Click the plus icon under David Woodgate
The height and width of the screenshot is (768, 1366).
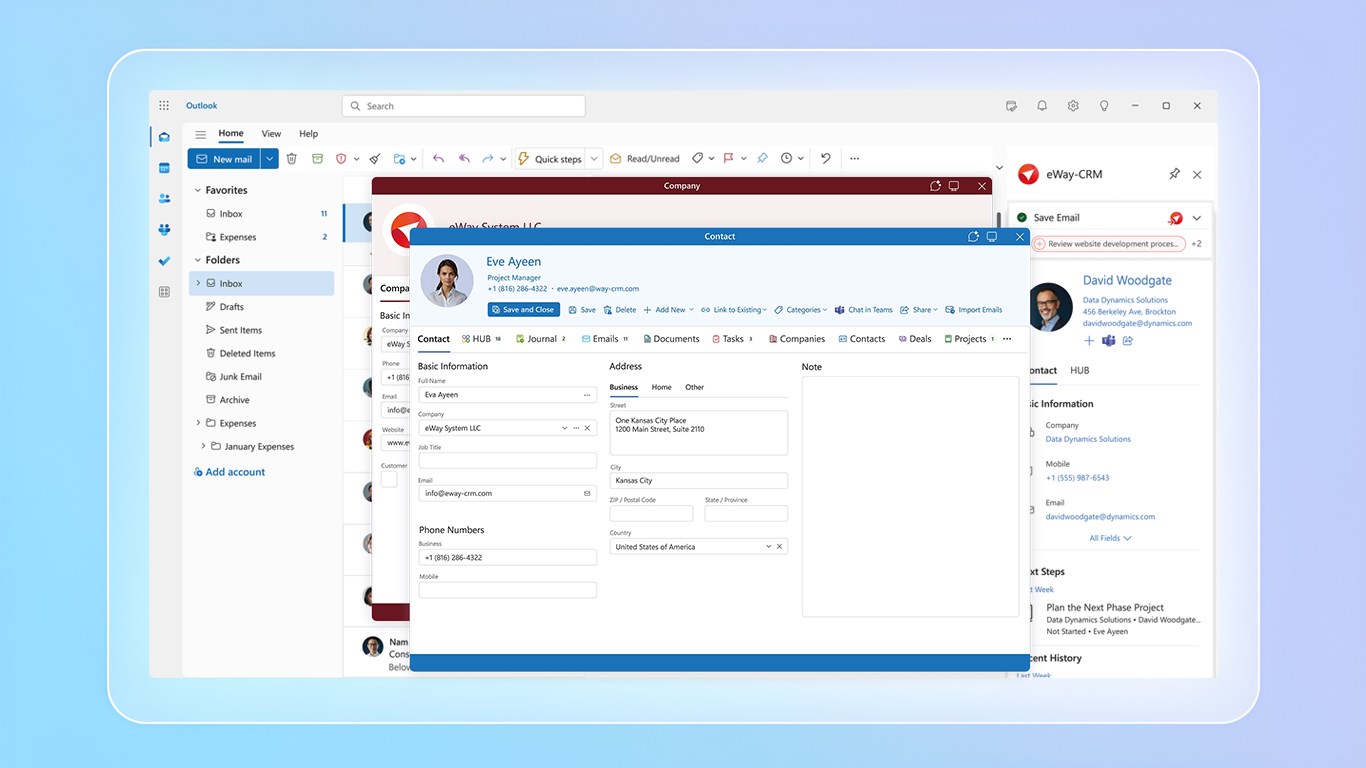coord(1089,341)
